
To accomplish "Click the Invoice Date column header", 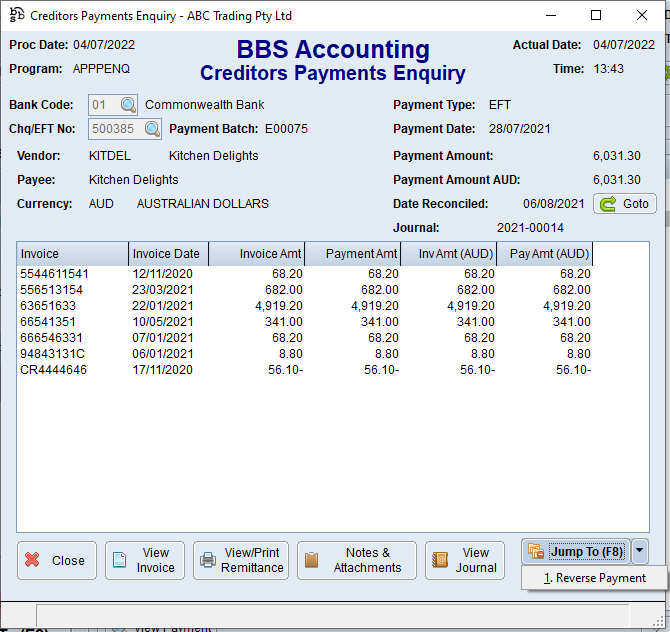I will point(168,254).
